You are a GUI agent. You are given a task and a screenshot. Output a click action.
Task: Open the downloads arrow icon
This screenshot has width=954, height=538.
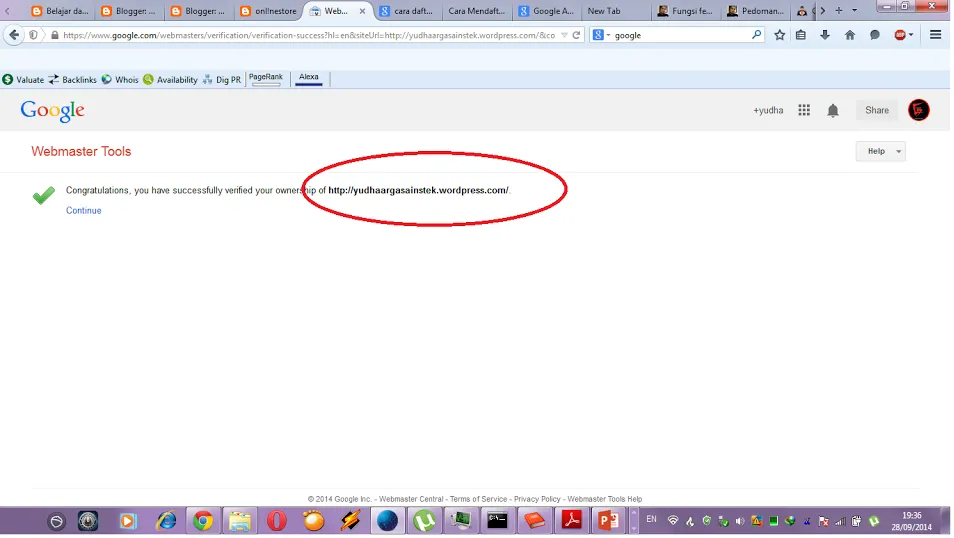point(825,35)
